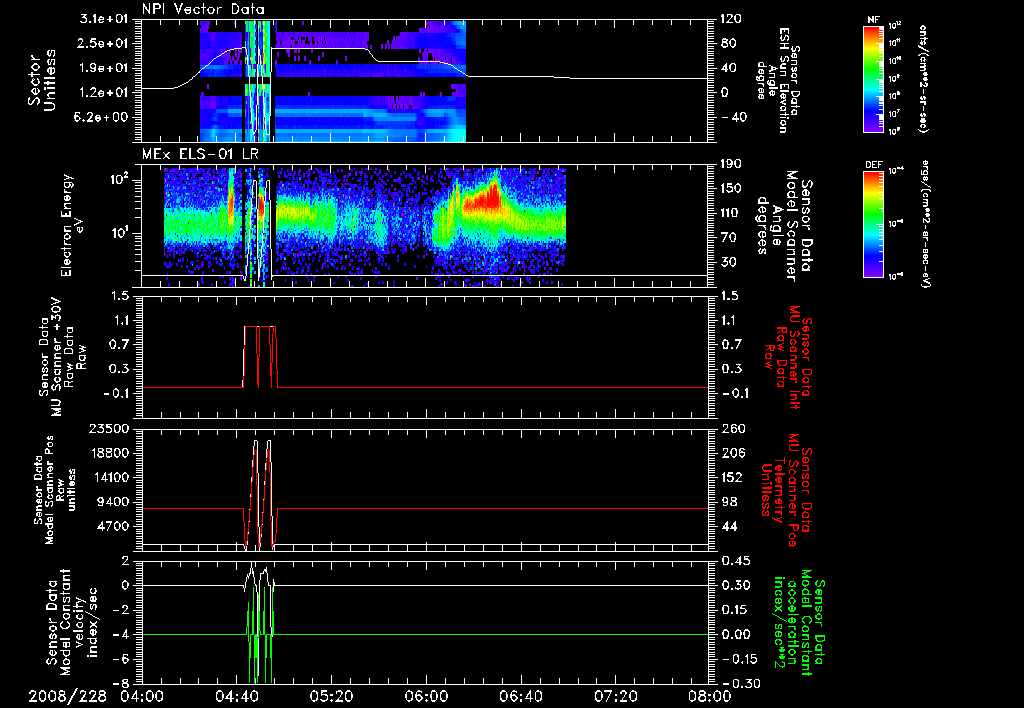Viewport: 1024px width, 708px height.
Task: Click the NPI sector spectrogram plot area
Action: click(x=333, y=80)
